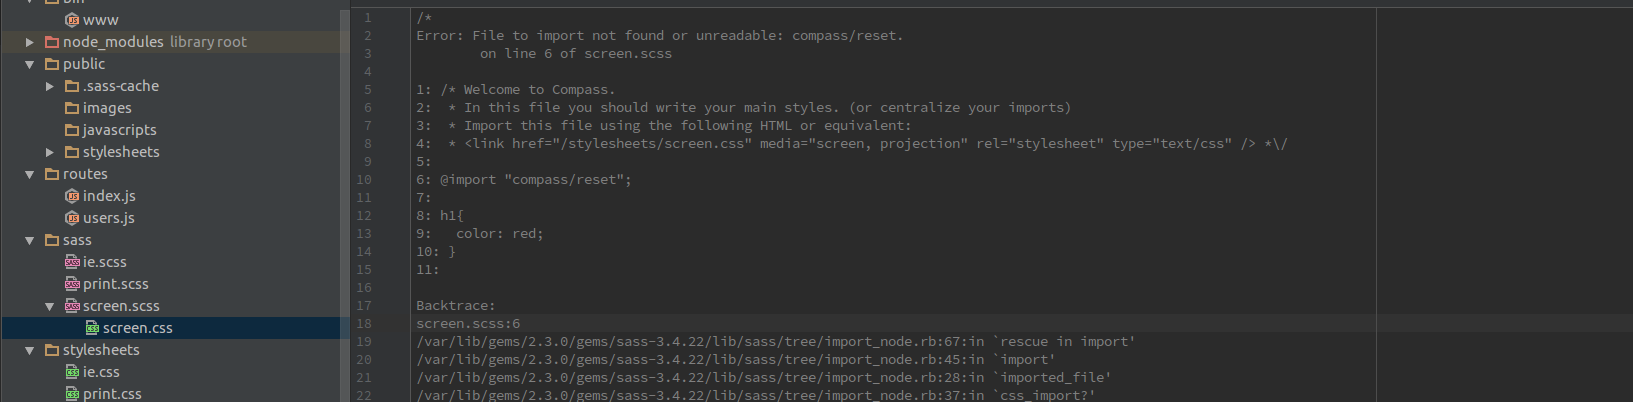Viewport: 1633px width, 402px height.
Task: Click the www file icon
Action: [72, 20]
